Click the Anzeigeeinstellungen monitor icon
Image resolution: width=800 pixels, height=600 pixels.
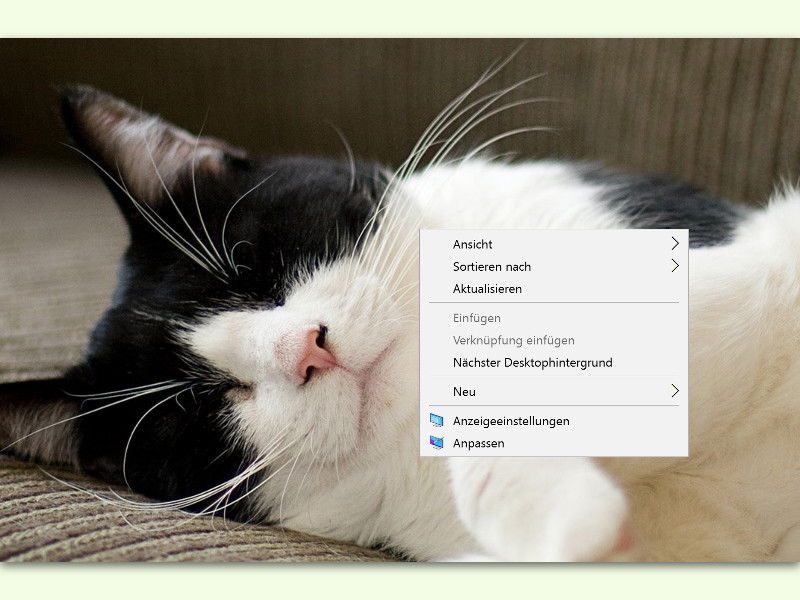coord(436,420)
